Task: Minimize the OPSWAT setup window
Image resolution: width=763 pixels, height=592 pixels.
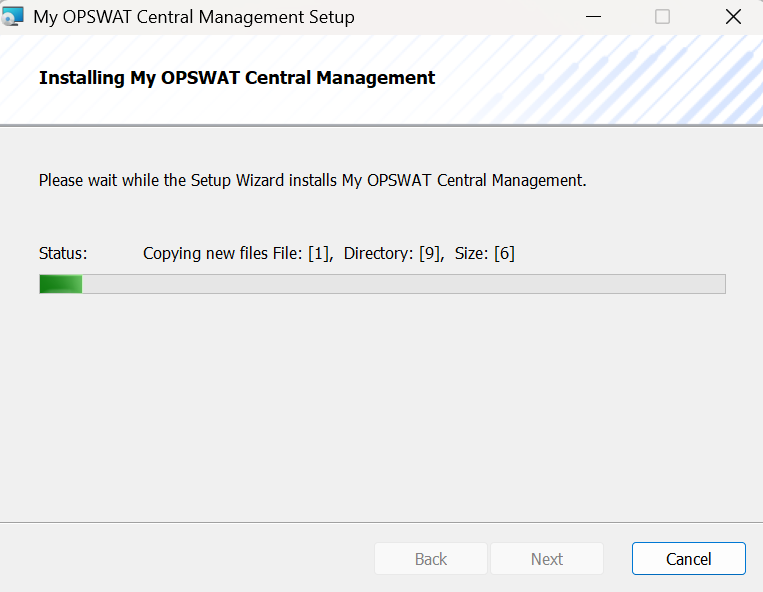Action: [593, 17]
